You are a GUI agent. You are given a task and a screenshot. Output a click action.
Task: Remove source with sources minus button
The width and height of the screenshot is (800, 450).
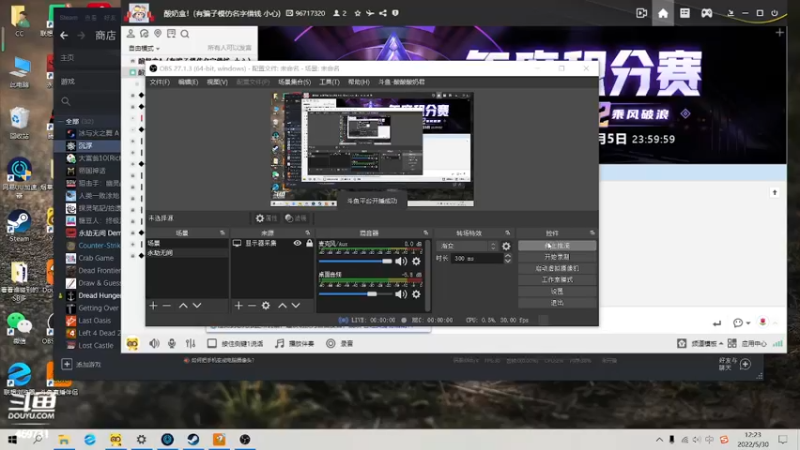click(252, 306)
